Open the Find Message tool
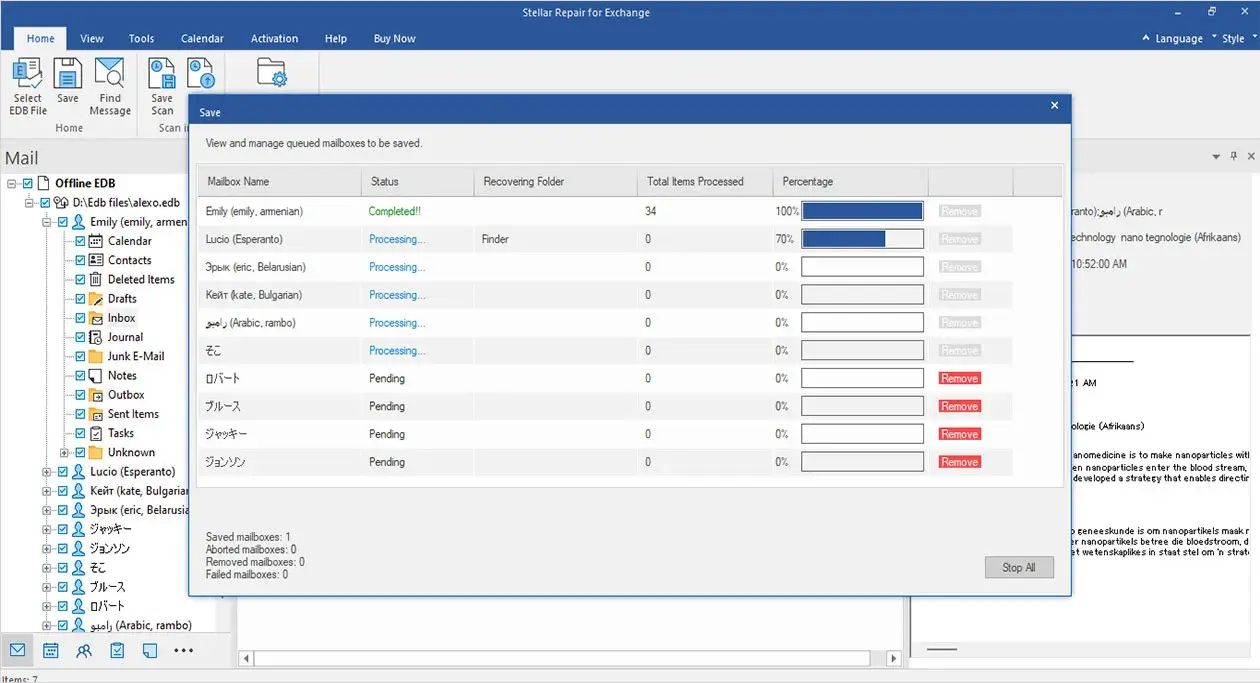The image size is (1260, 683). tap(109, 75)
